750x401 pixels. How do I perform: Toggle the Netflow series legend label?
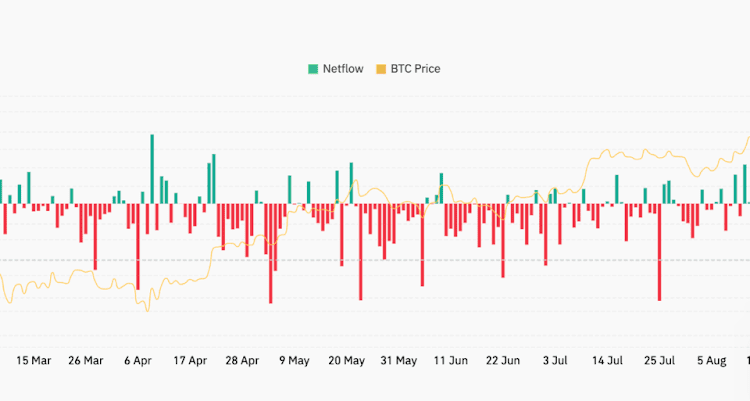[341, 69]
